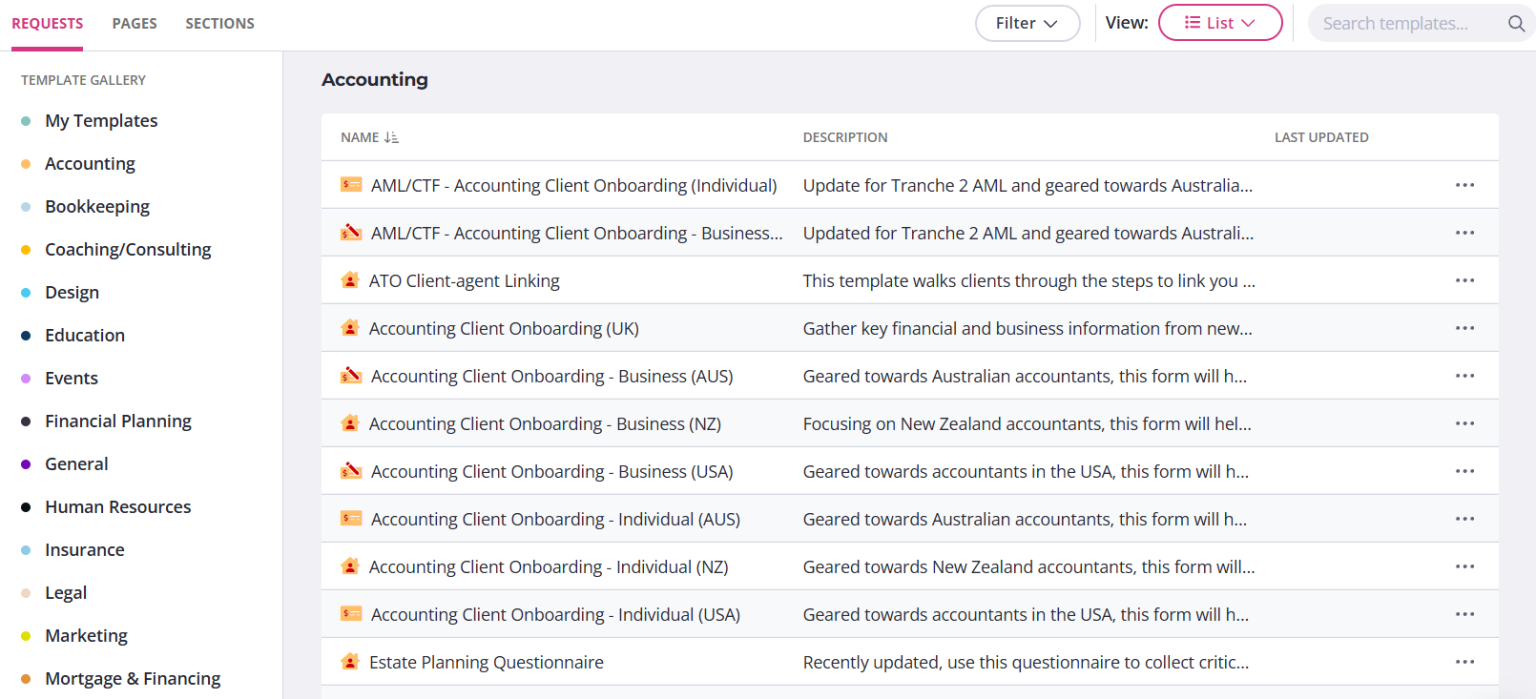
Task: Select the General category
Action: tap(76, 465)
